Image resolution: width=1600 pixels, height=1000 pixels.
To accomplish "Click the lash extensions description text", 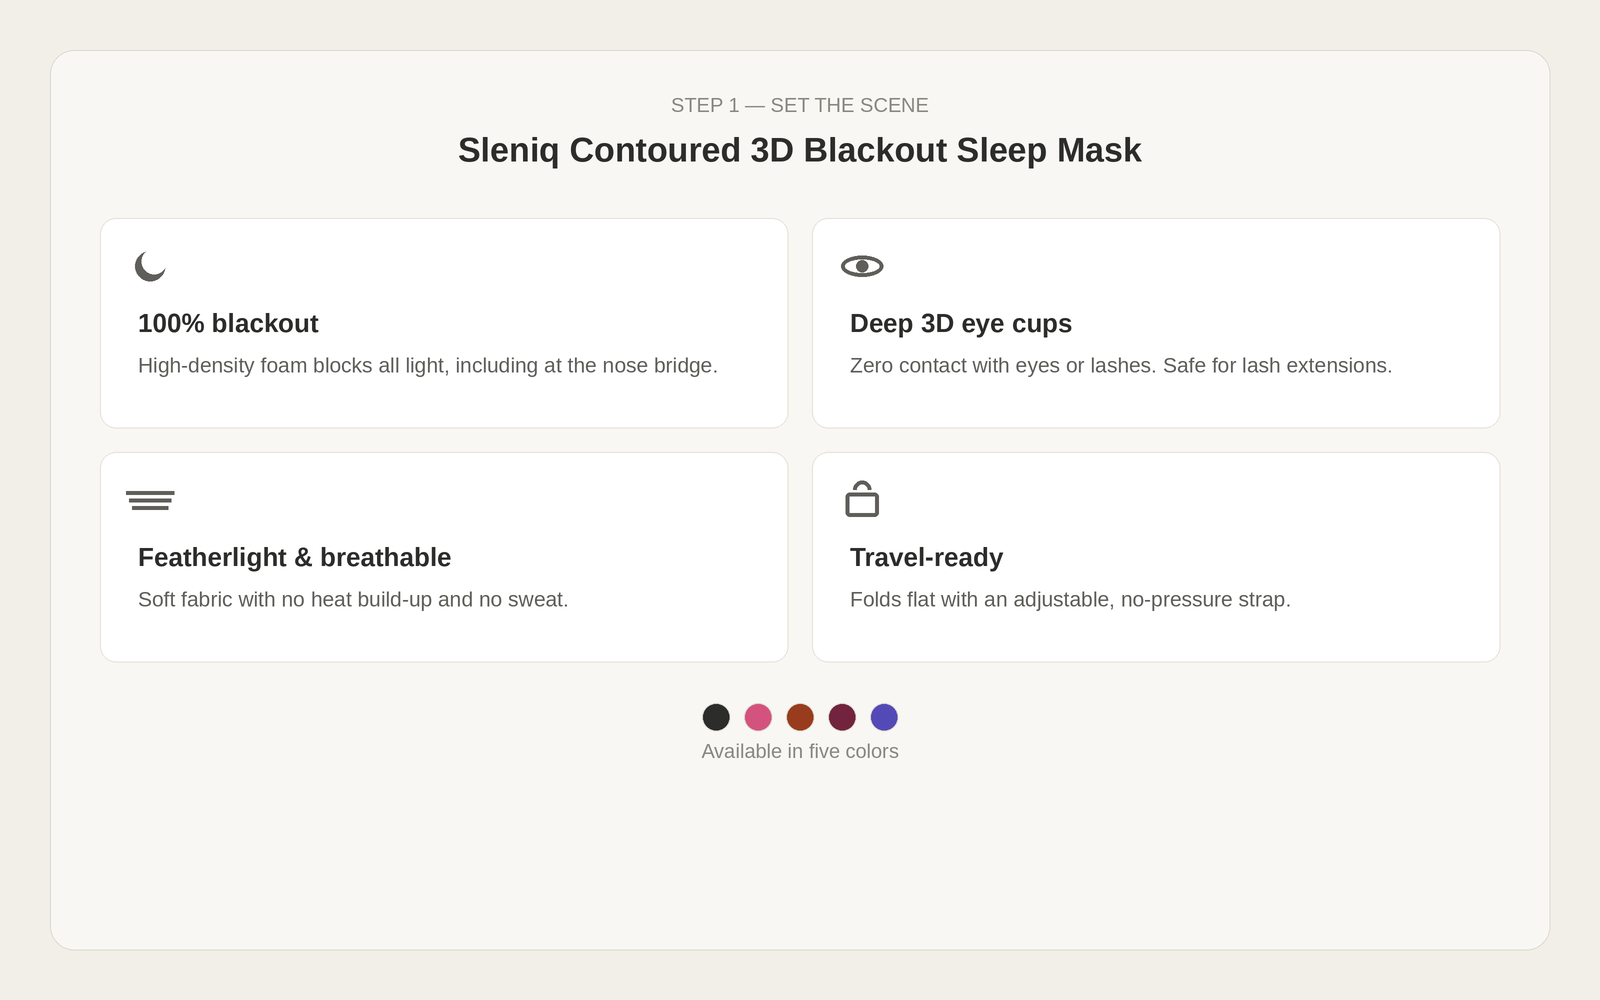I will coord(1121,366).
